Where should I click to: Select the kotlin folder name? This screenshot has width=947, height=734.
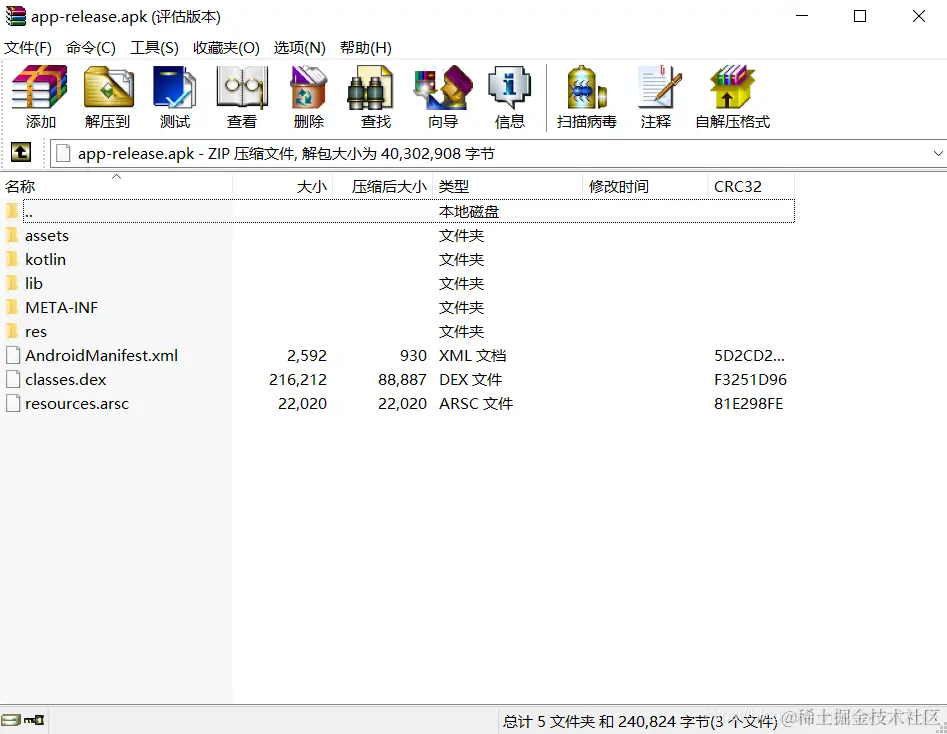click(x=45, y=259)
